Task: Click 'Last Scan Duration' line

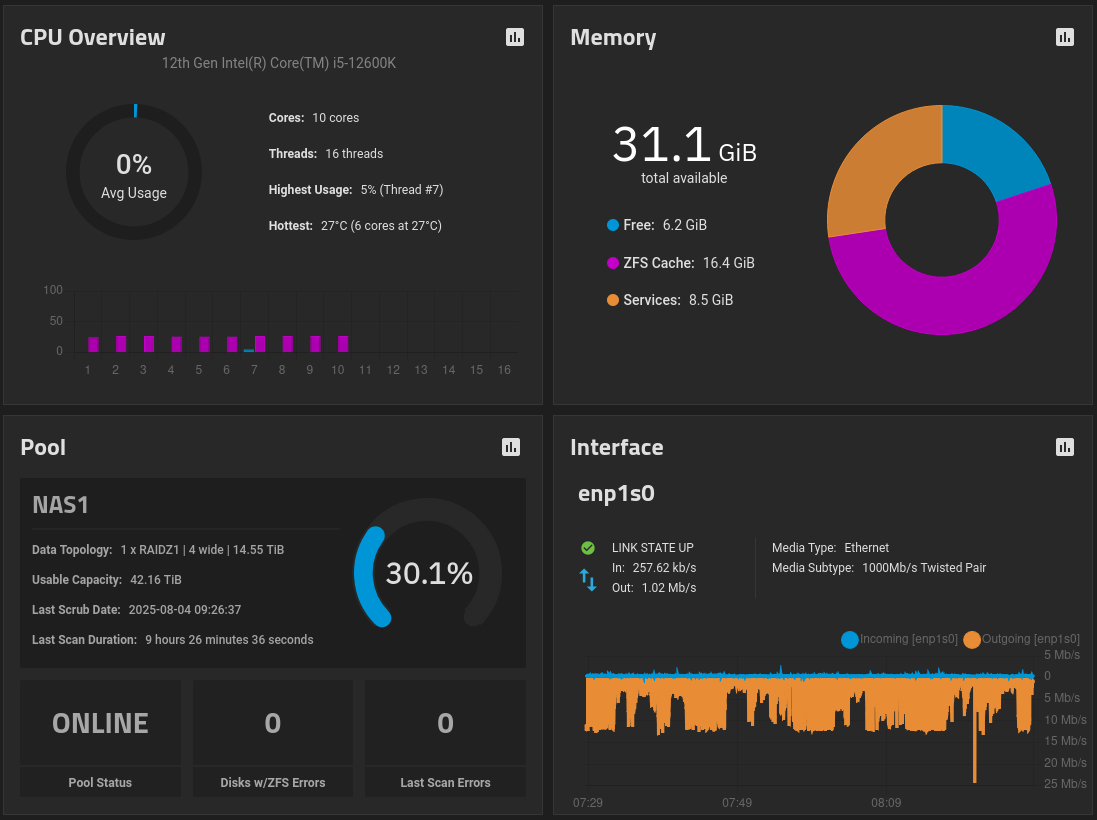Action: 173,640
